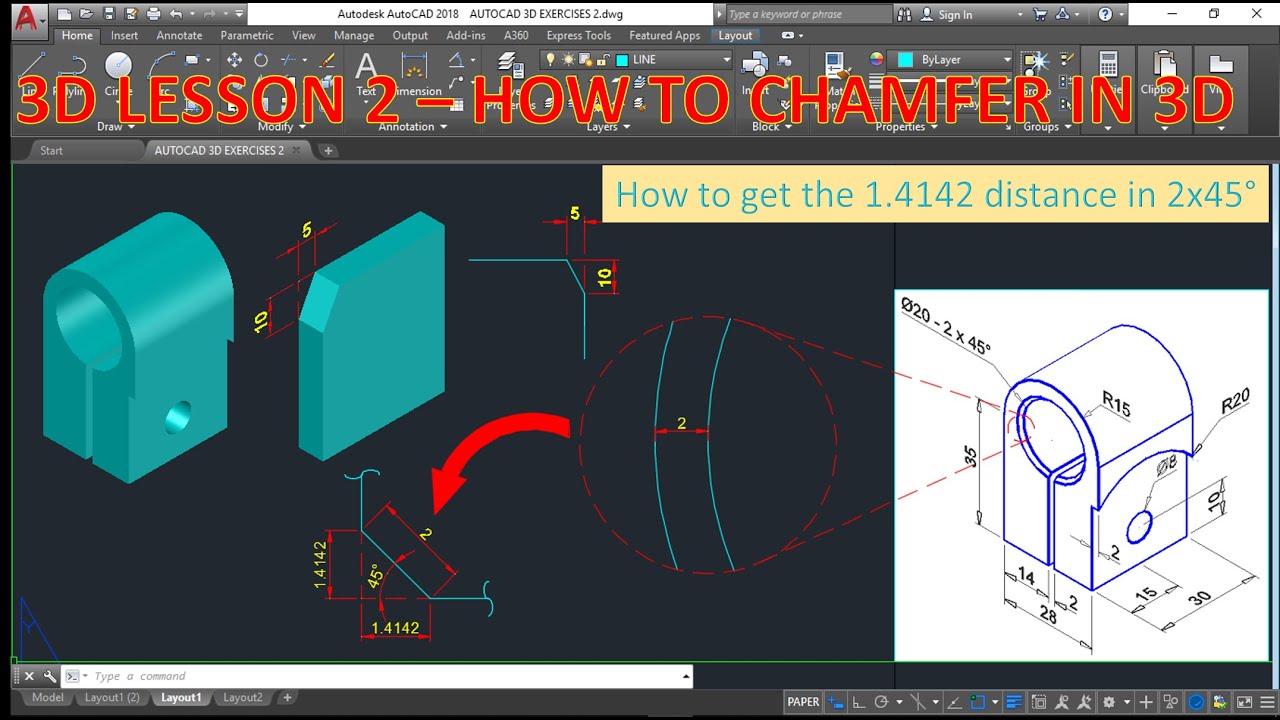Add a new layout with plus button
The height and width of the screenshot is (720, 1280).
coord(287,698)
